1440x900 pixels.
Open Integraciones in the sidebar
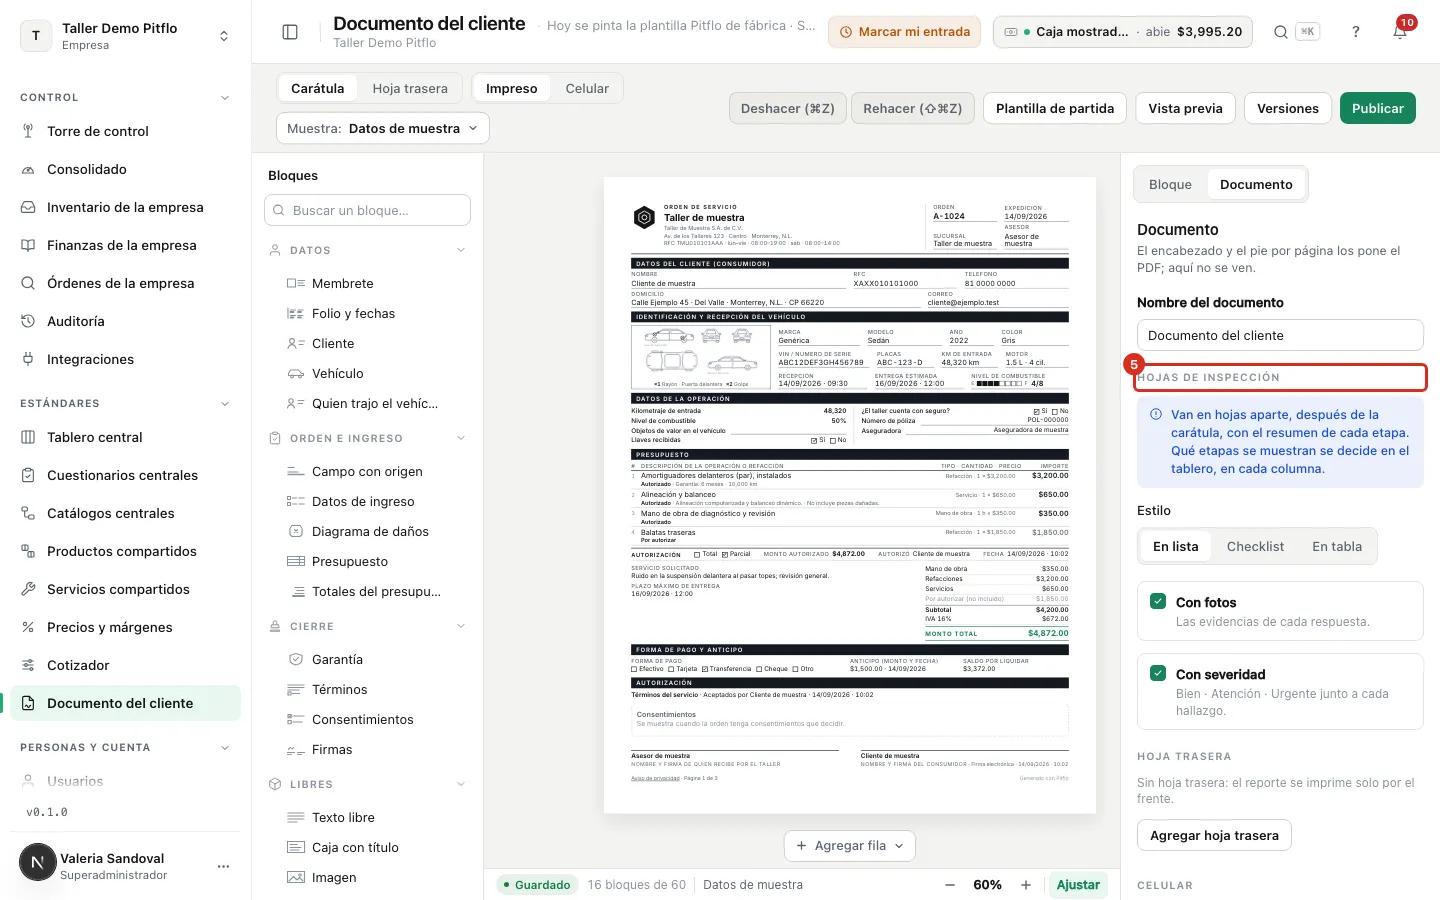pos(126,359)
